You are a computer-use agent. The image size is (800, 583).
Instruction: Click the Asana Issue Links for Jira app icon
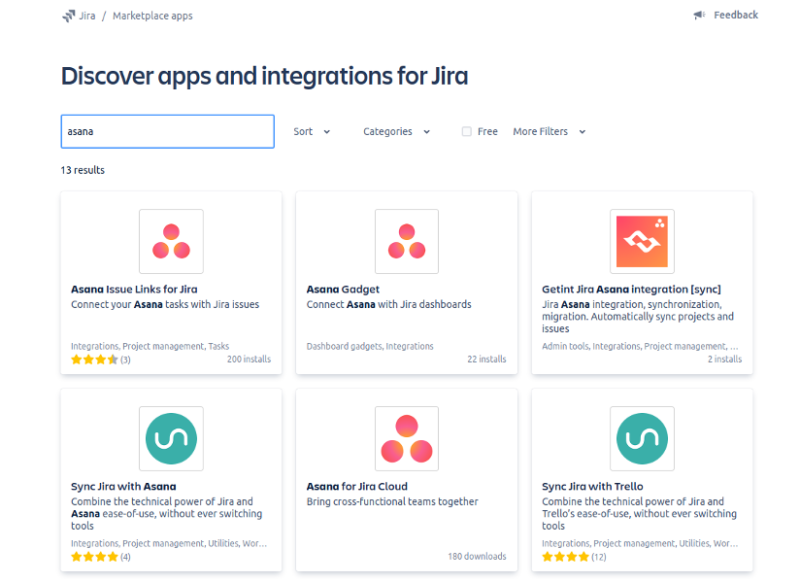171,241
